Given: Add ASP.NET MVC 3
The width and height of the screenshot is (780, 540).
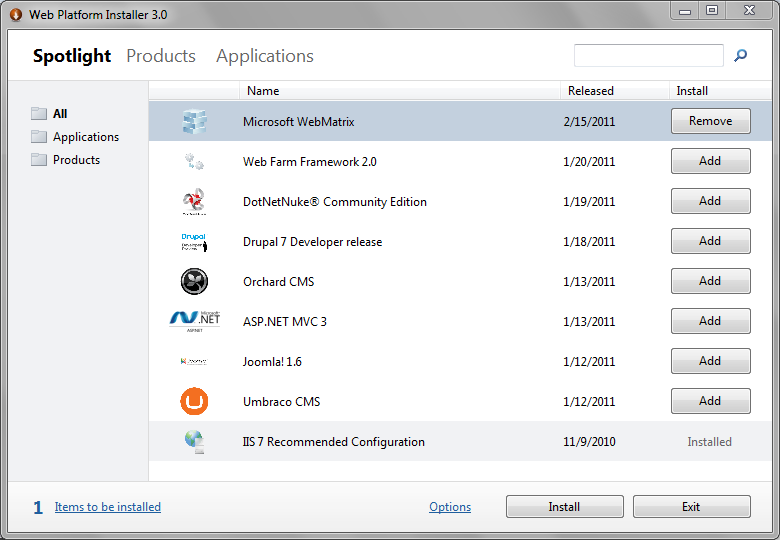Looking at the screenshot, I should [x=710, y=321].
